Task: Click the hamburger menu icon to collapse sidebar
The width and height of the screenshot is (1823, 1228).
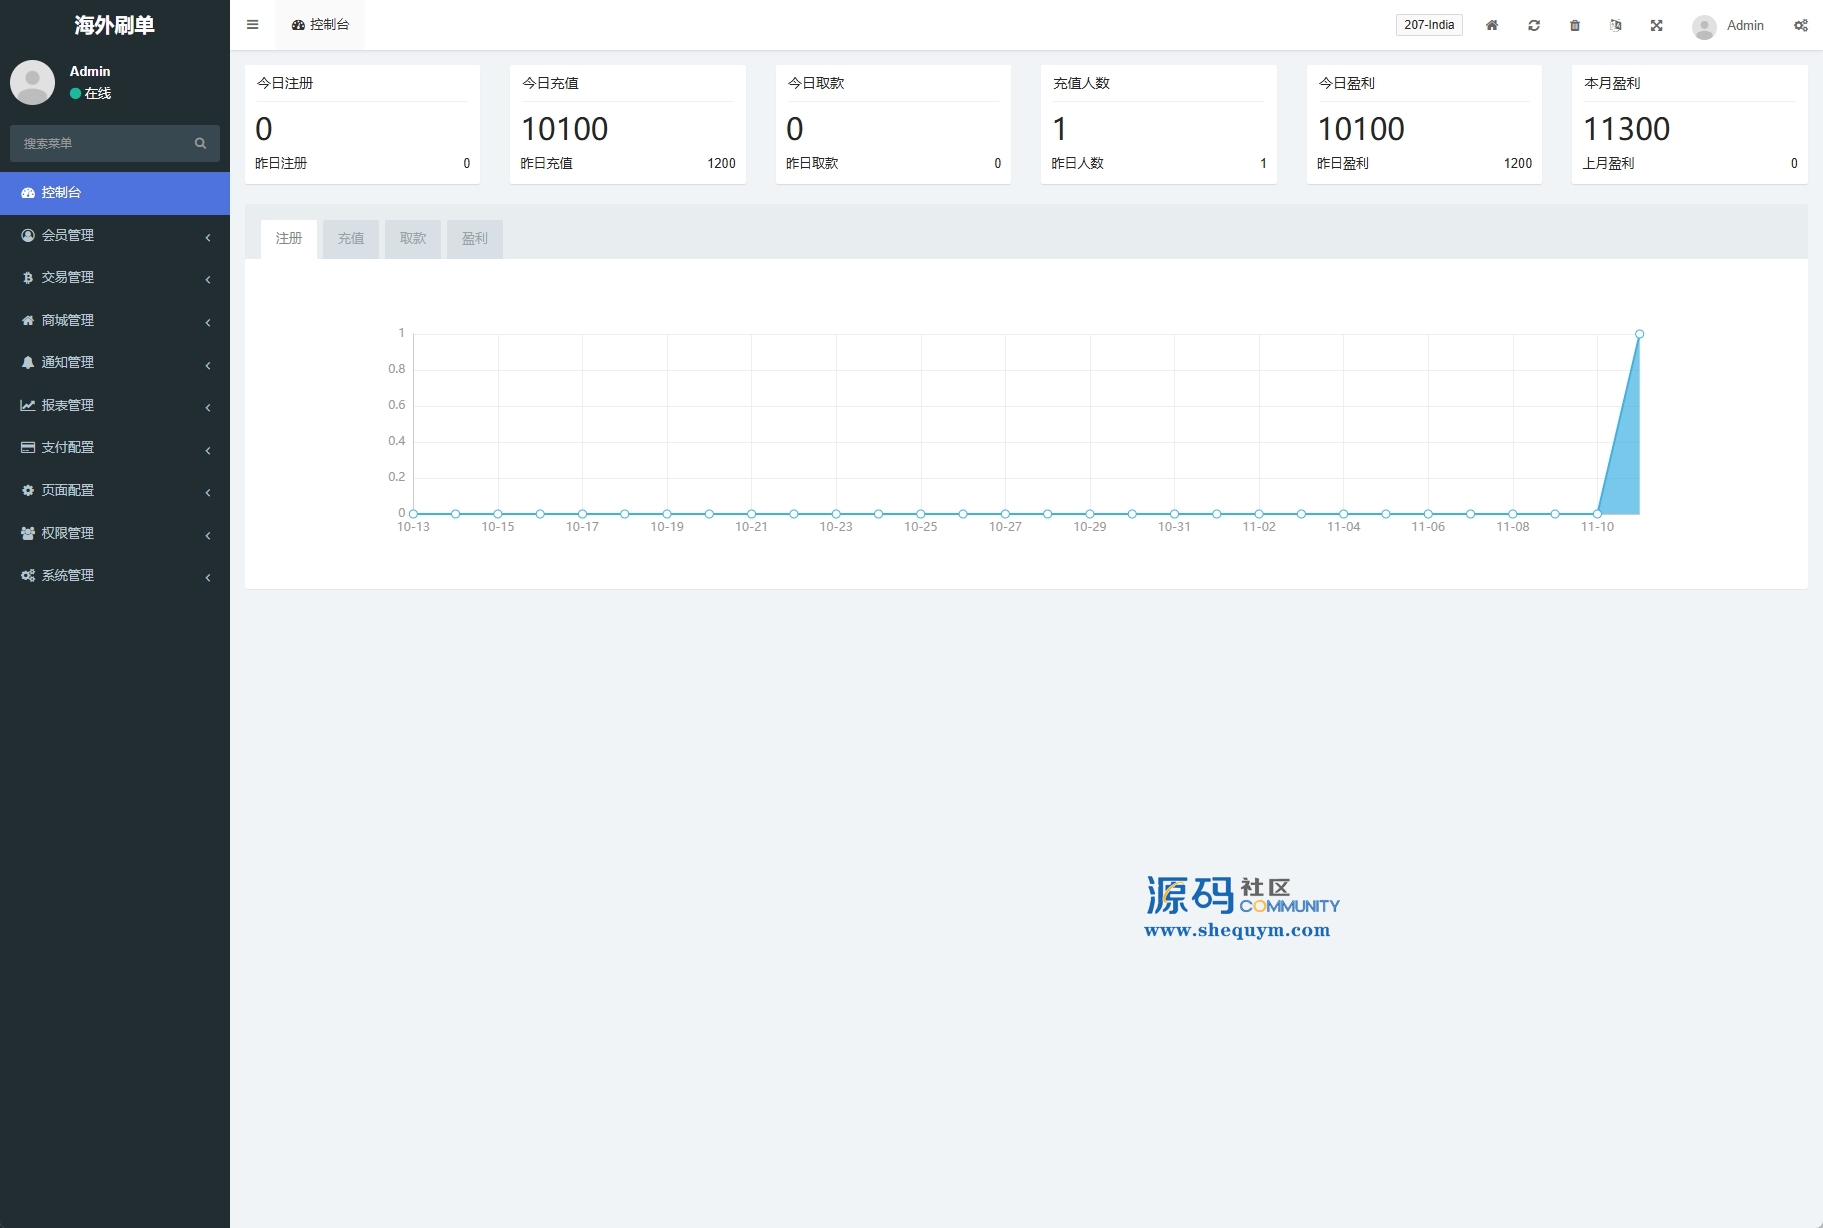Action: [x=252, y=25]
